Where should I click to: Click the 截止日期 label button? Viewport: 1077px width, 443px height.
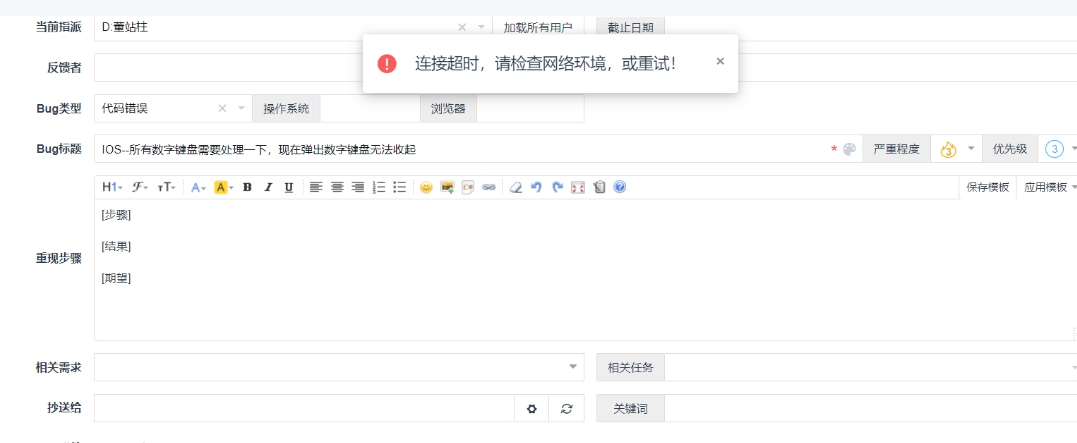(630, 27)
